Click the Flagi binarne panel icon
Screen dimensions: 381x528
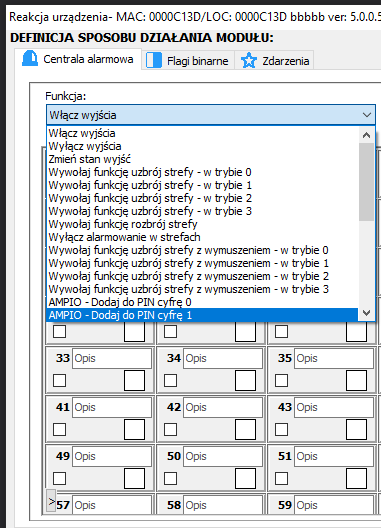(x=154, y=60)
